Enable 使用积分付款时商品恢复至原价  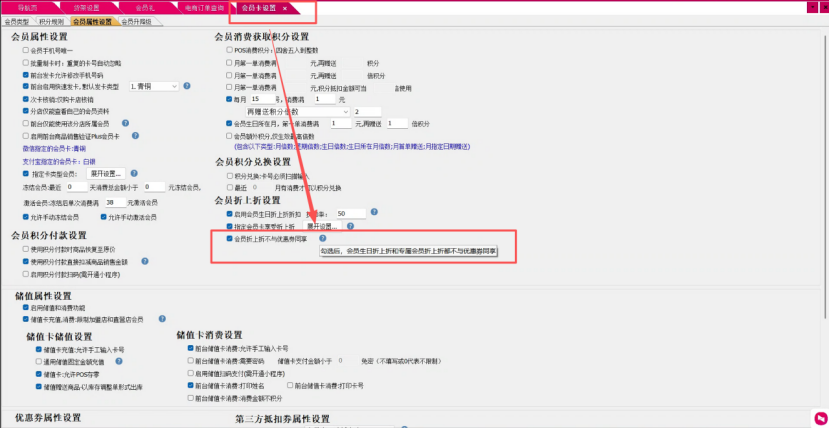[x=25, y=249]
